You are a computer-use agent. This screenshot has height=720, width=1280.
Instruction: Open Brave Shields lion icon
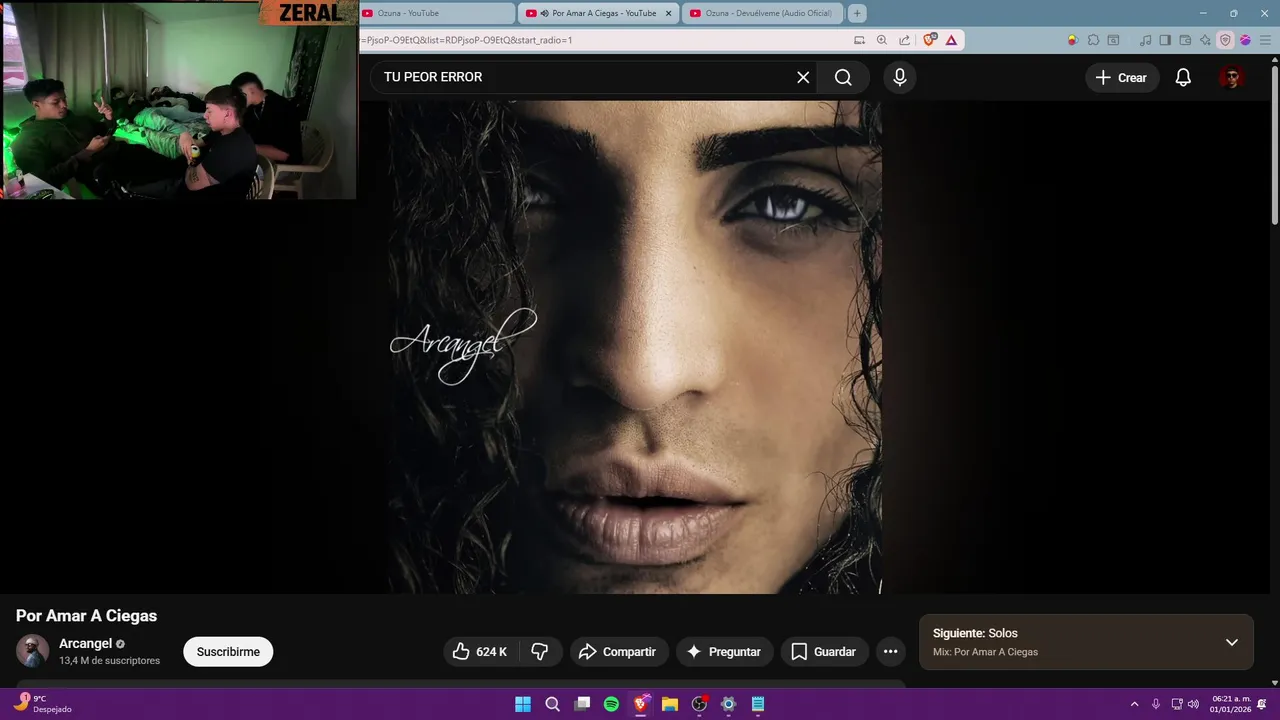(x=930, y=40)
